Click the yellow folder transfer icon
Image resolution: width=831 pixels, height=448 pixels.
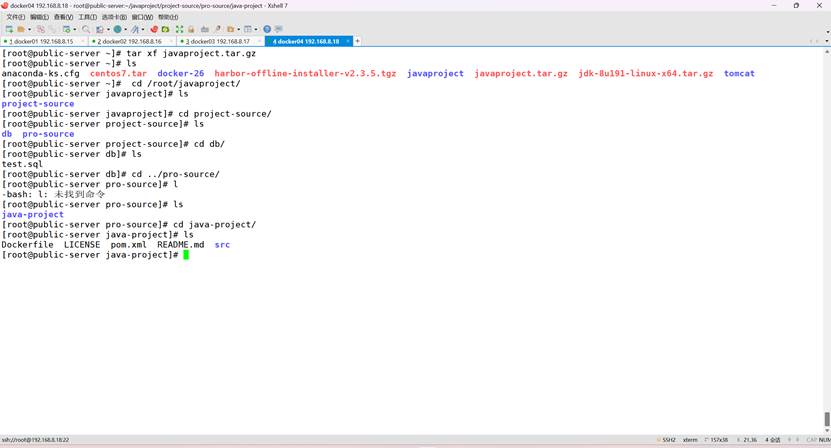point(231,29)
